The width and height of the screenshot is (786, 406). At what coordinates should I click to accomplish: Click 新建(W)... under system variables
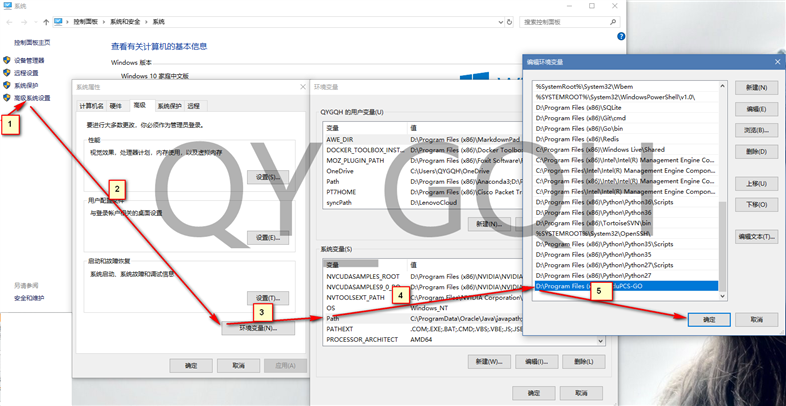[489, 361]
